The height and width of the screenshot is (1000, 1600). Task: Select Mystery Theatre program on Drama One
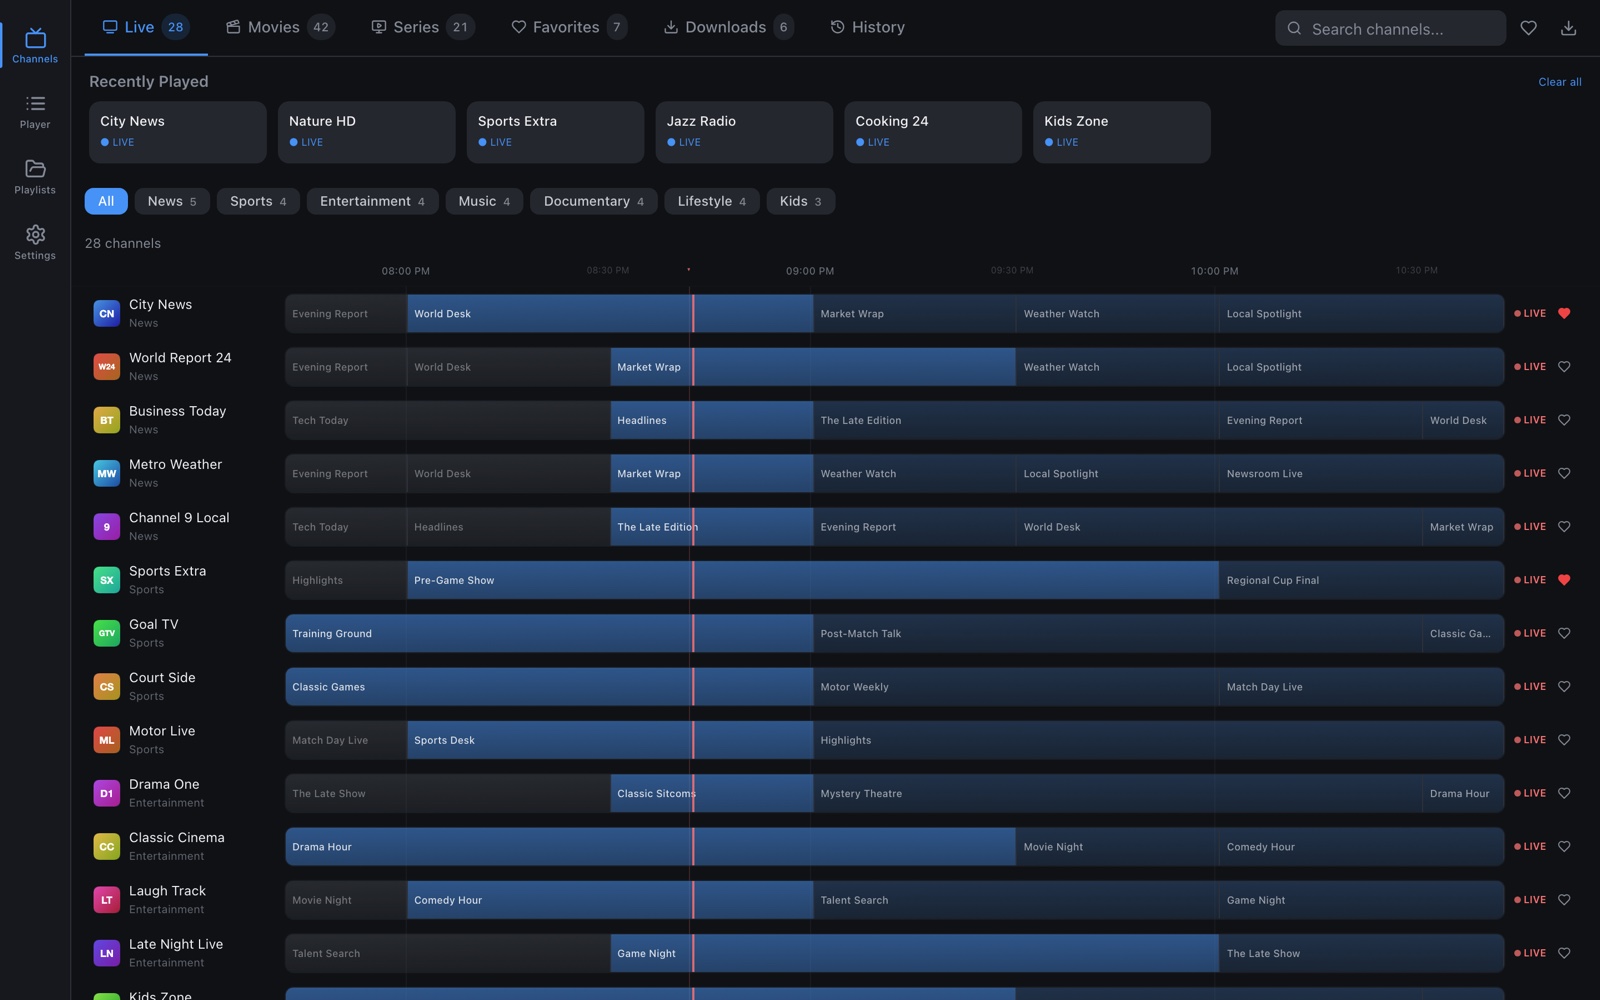click(1118, 794)
